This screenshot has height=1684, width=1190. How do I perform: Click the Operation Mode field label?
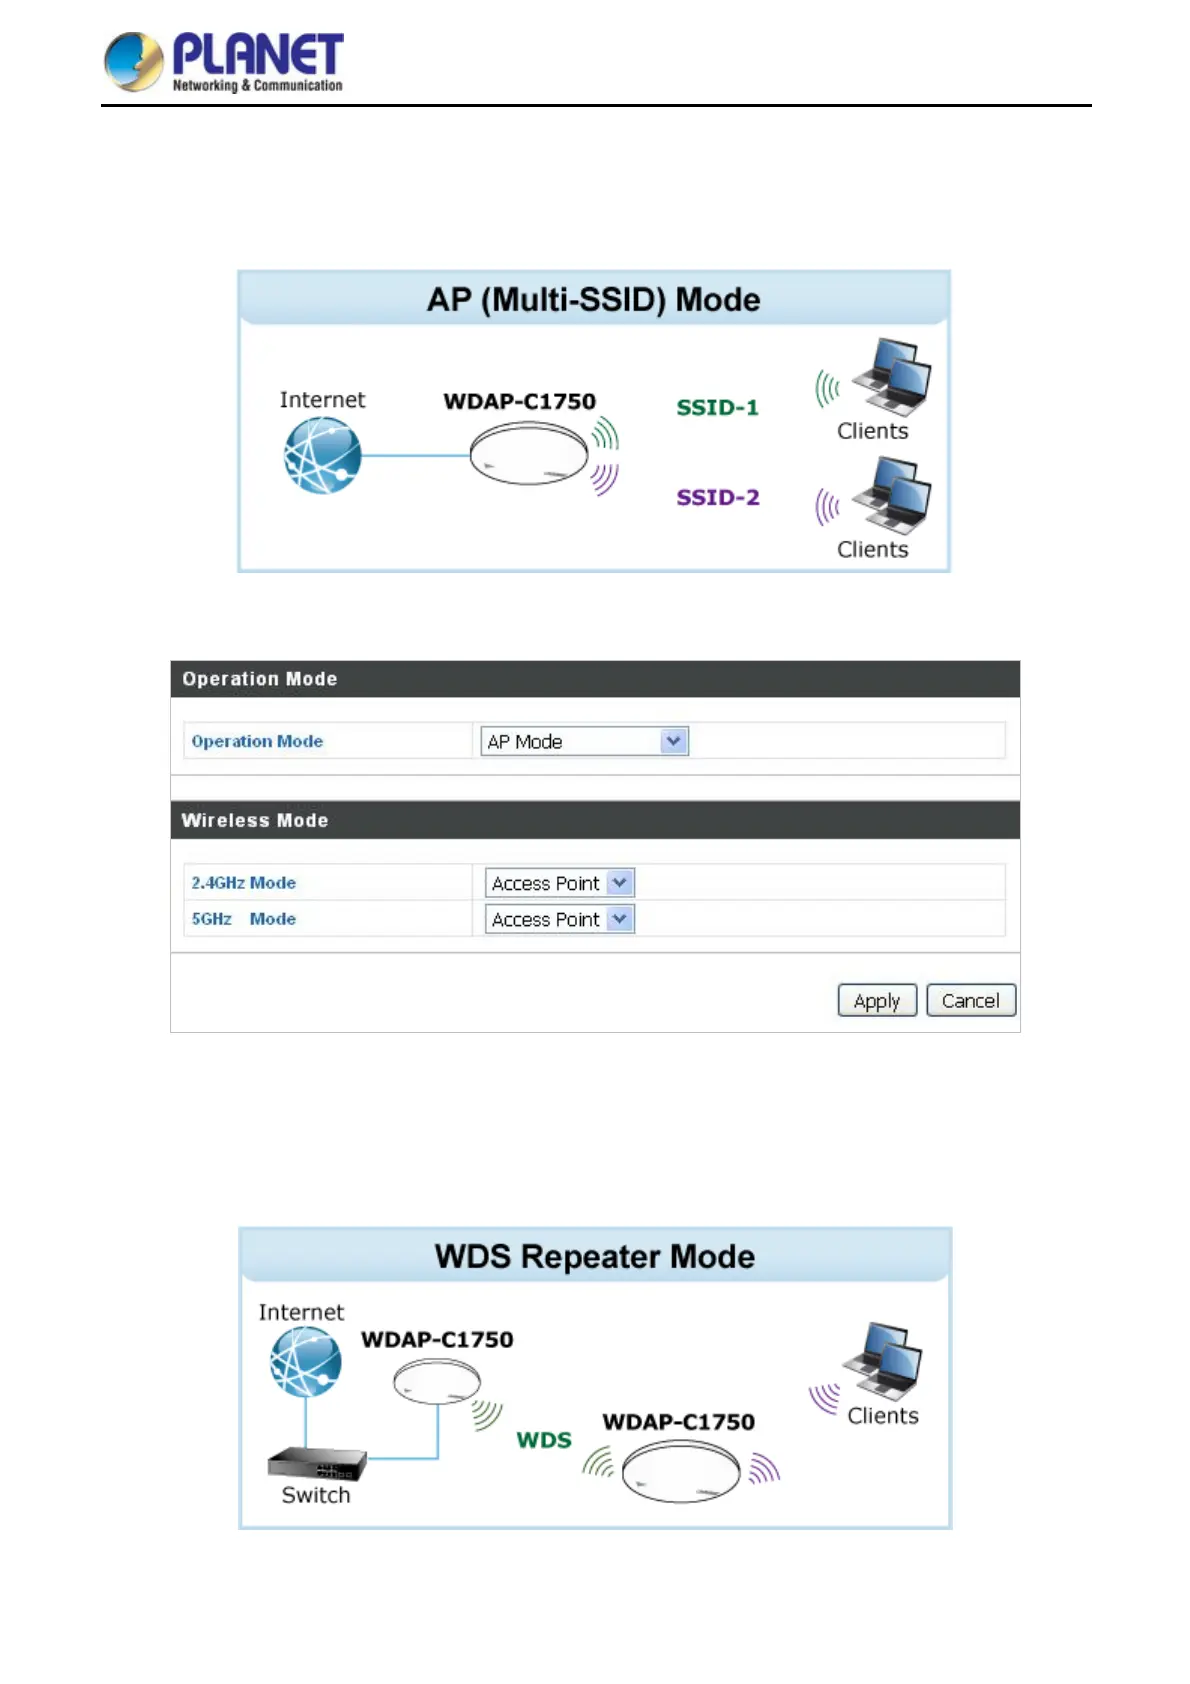click(257, 741)
